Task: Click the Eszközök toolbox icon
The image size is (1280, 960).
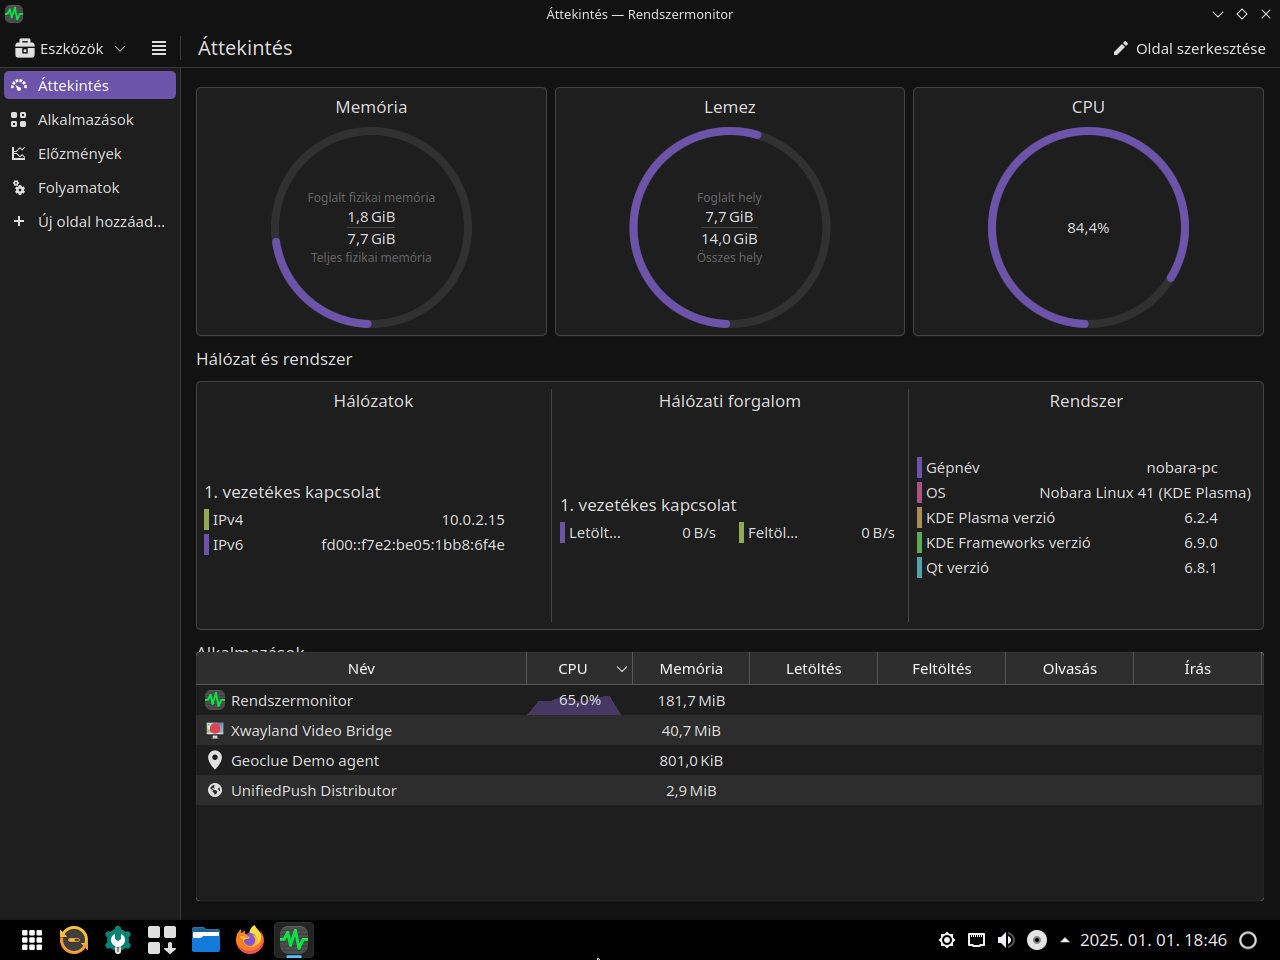Action: point(25,48)
